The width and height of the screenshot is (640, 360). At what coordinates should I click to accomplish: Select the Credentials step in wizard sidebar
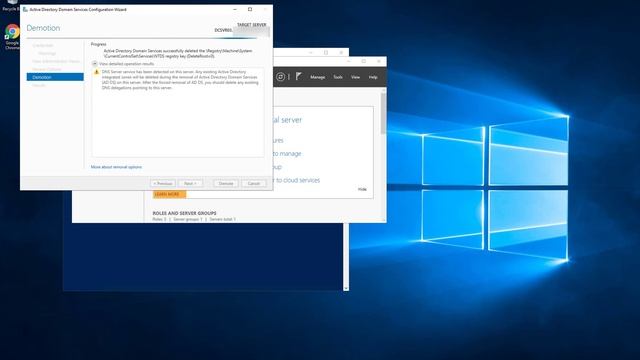pos(43,45)
